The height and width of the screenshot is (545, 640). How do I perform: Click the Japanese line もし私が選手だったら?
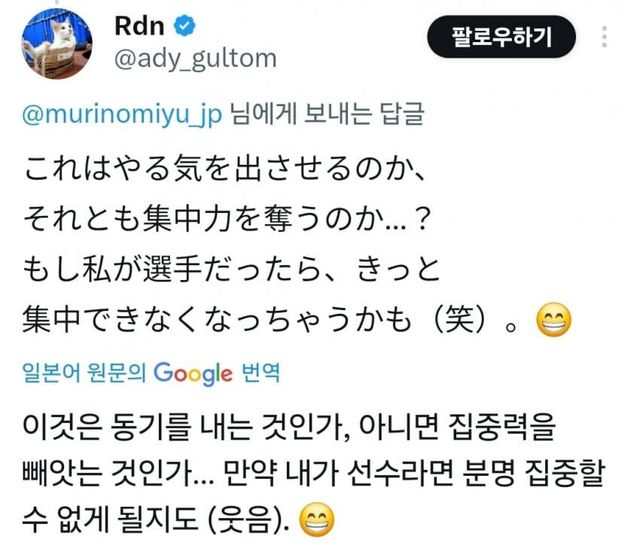[x=231, y=270]
